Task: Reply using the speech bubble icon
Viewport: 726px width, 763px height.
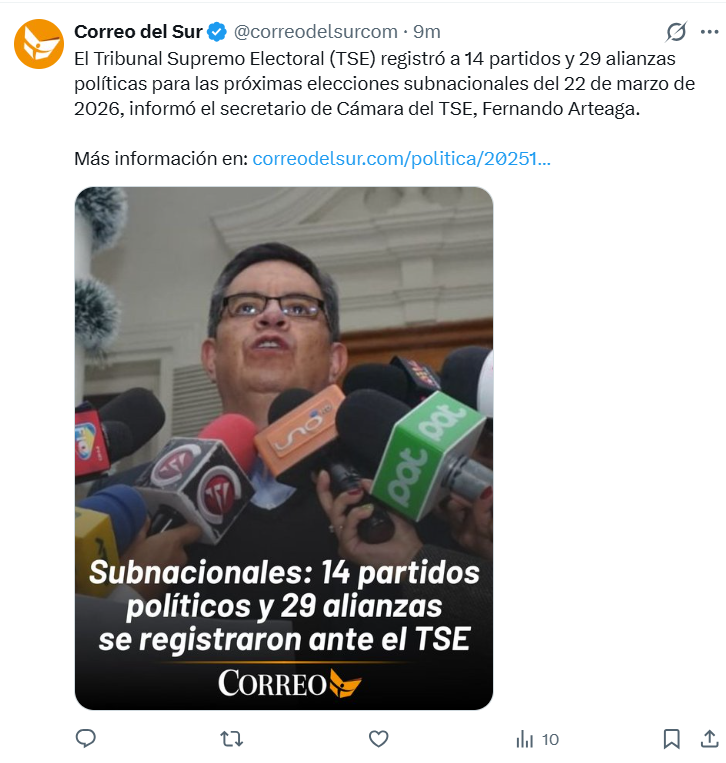Action: tap(86, 739)
